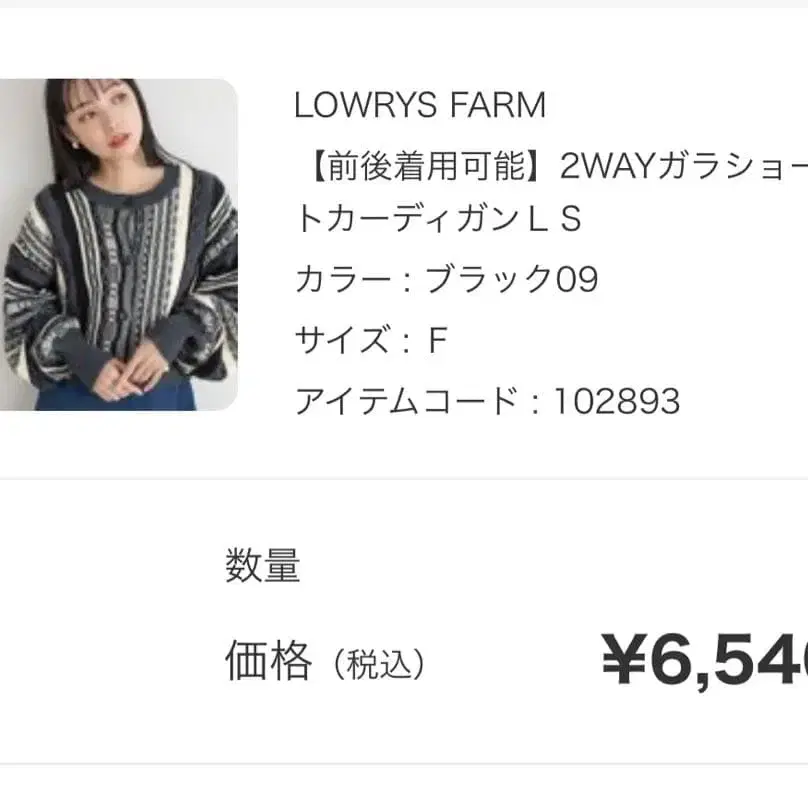808x808 pixels.
Task: Click the トカーディガンL S title line
Action: coord(437,220)
